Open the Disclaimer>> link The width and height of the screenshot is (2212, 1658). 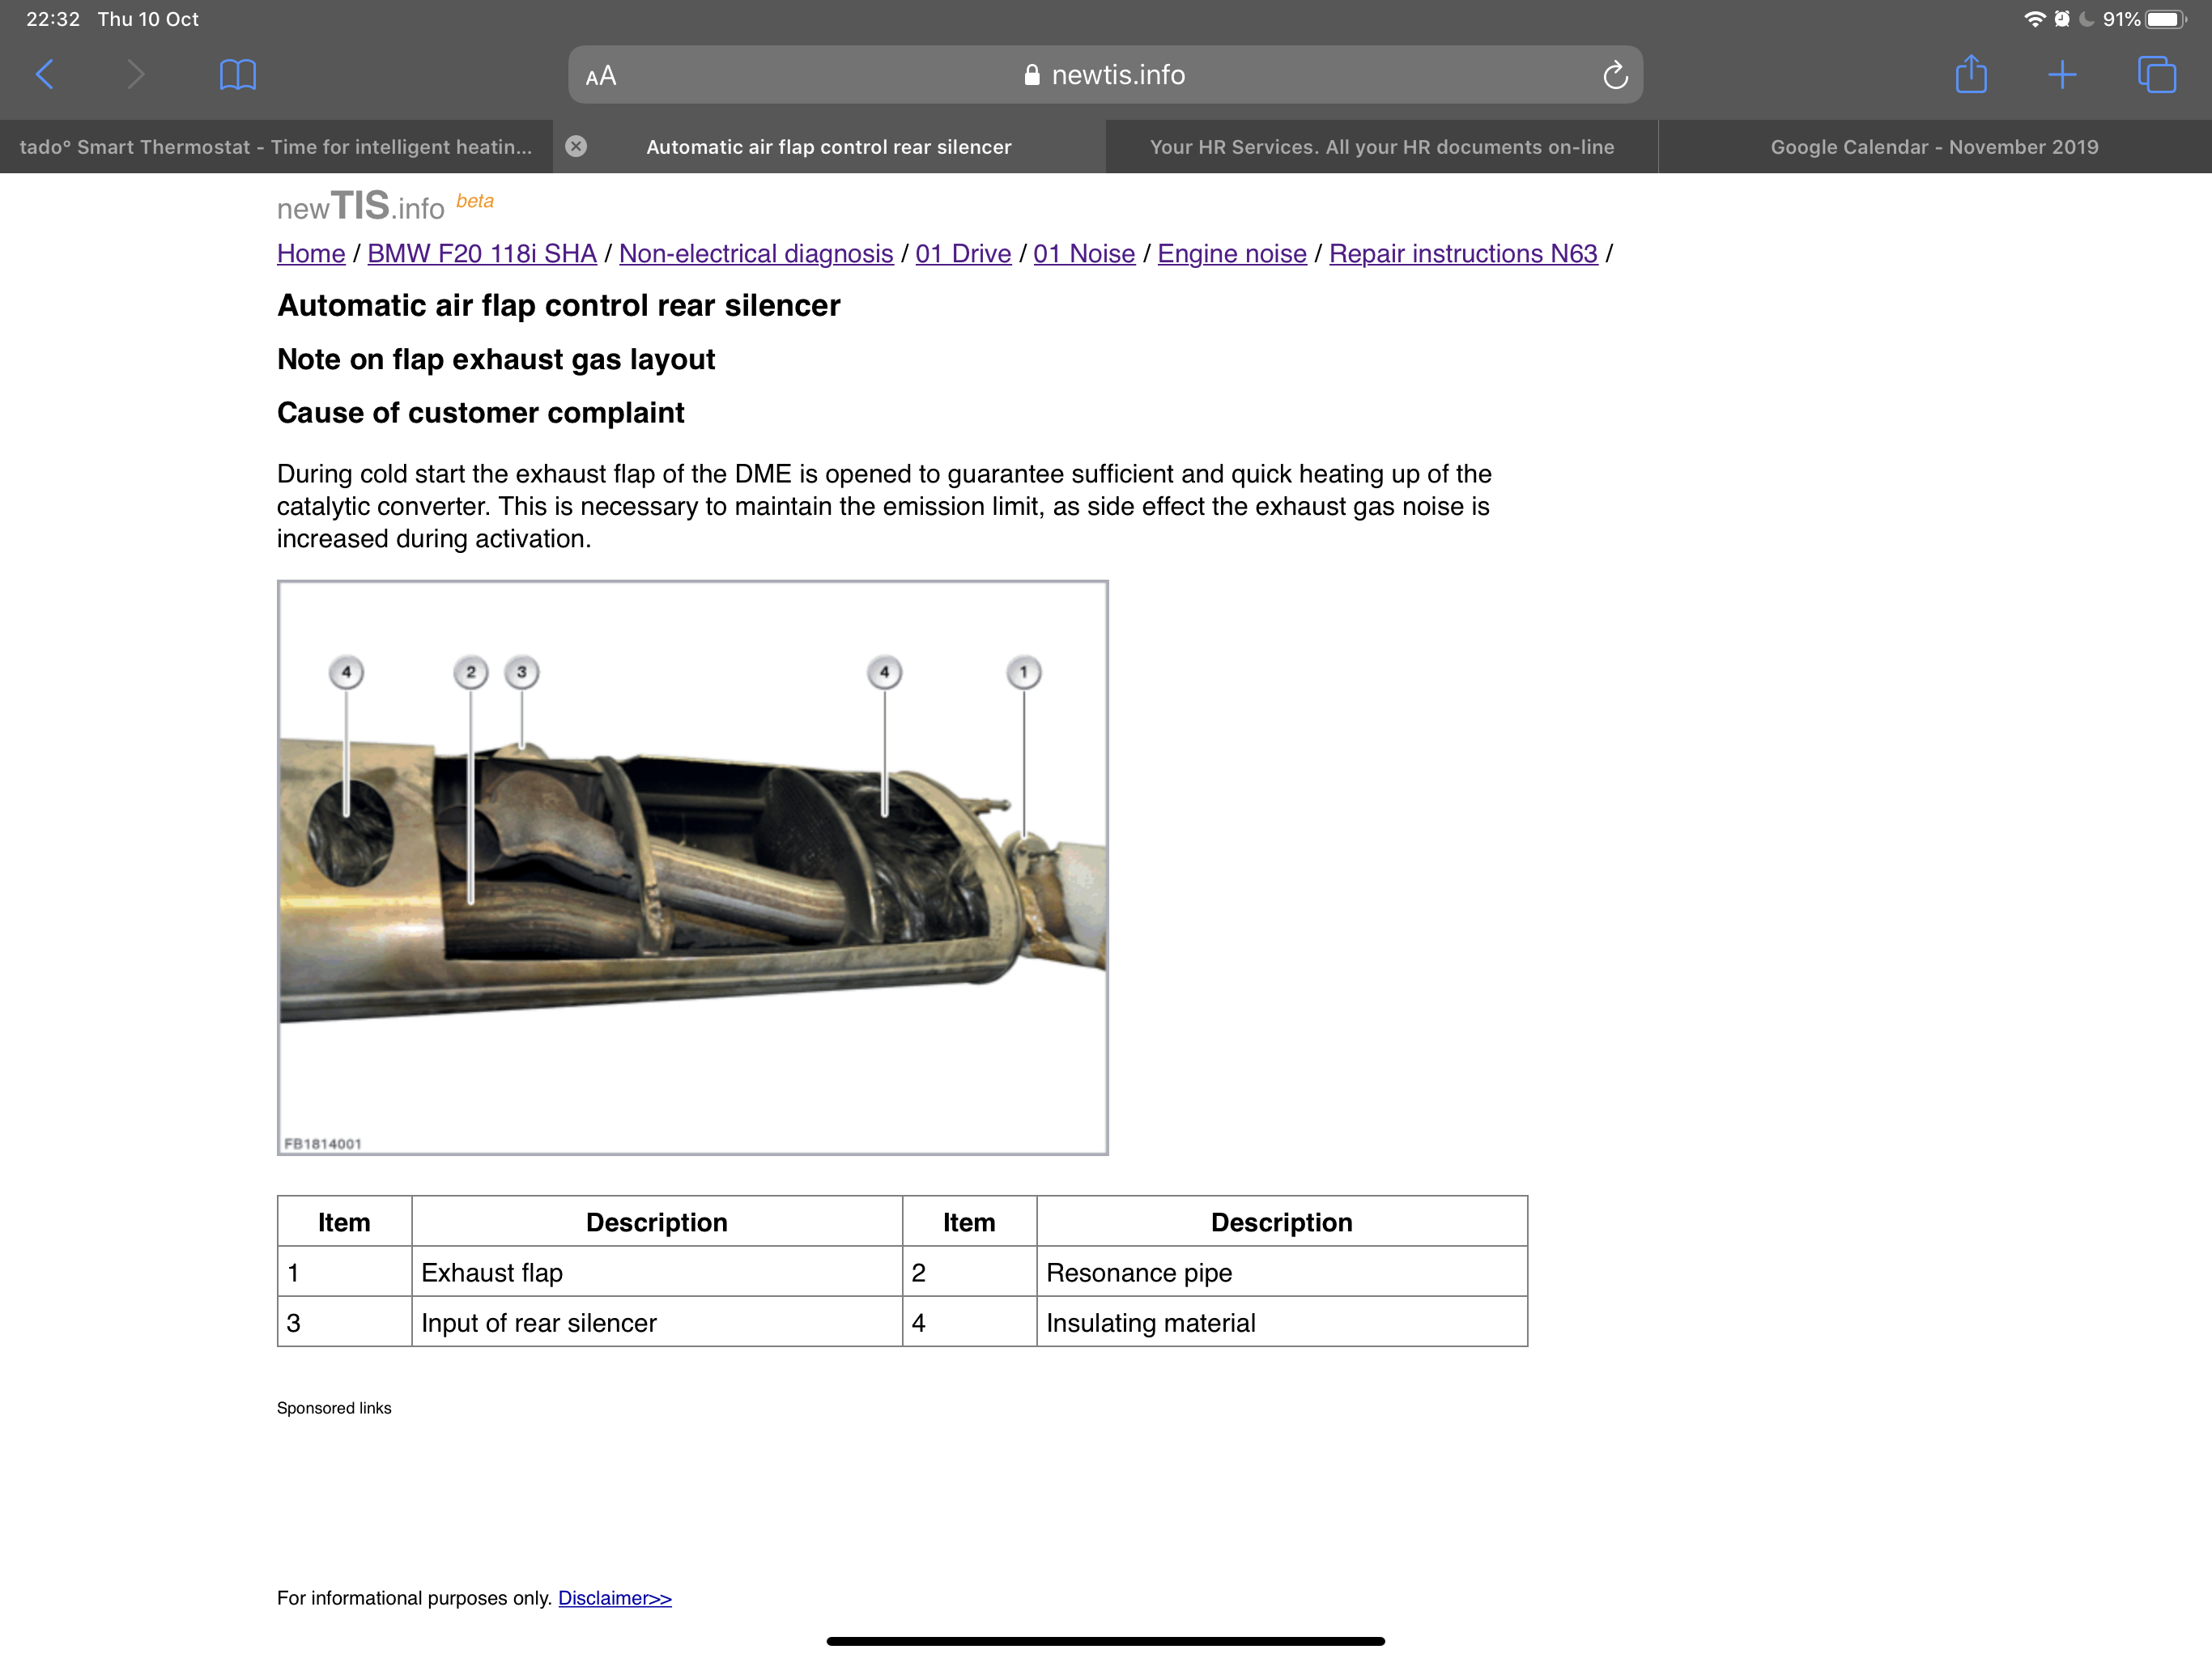click(615, 1598)
